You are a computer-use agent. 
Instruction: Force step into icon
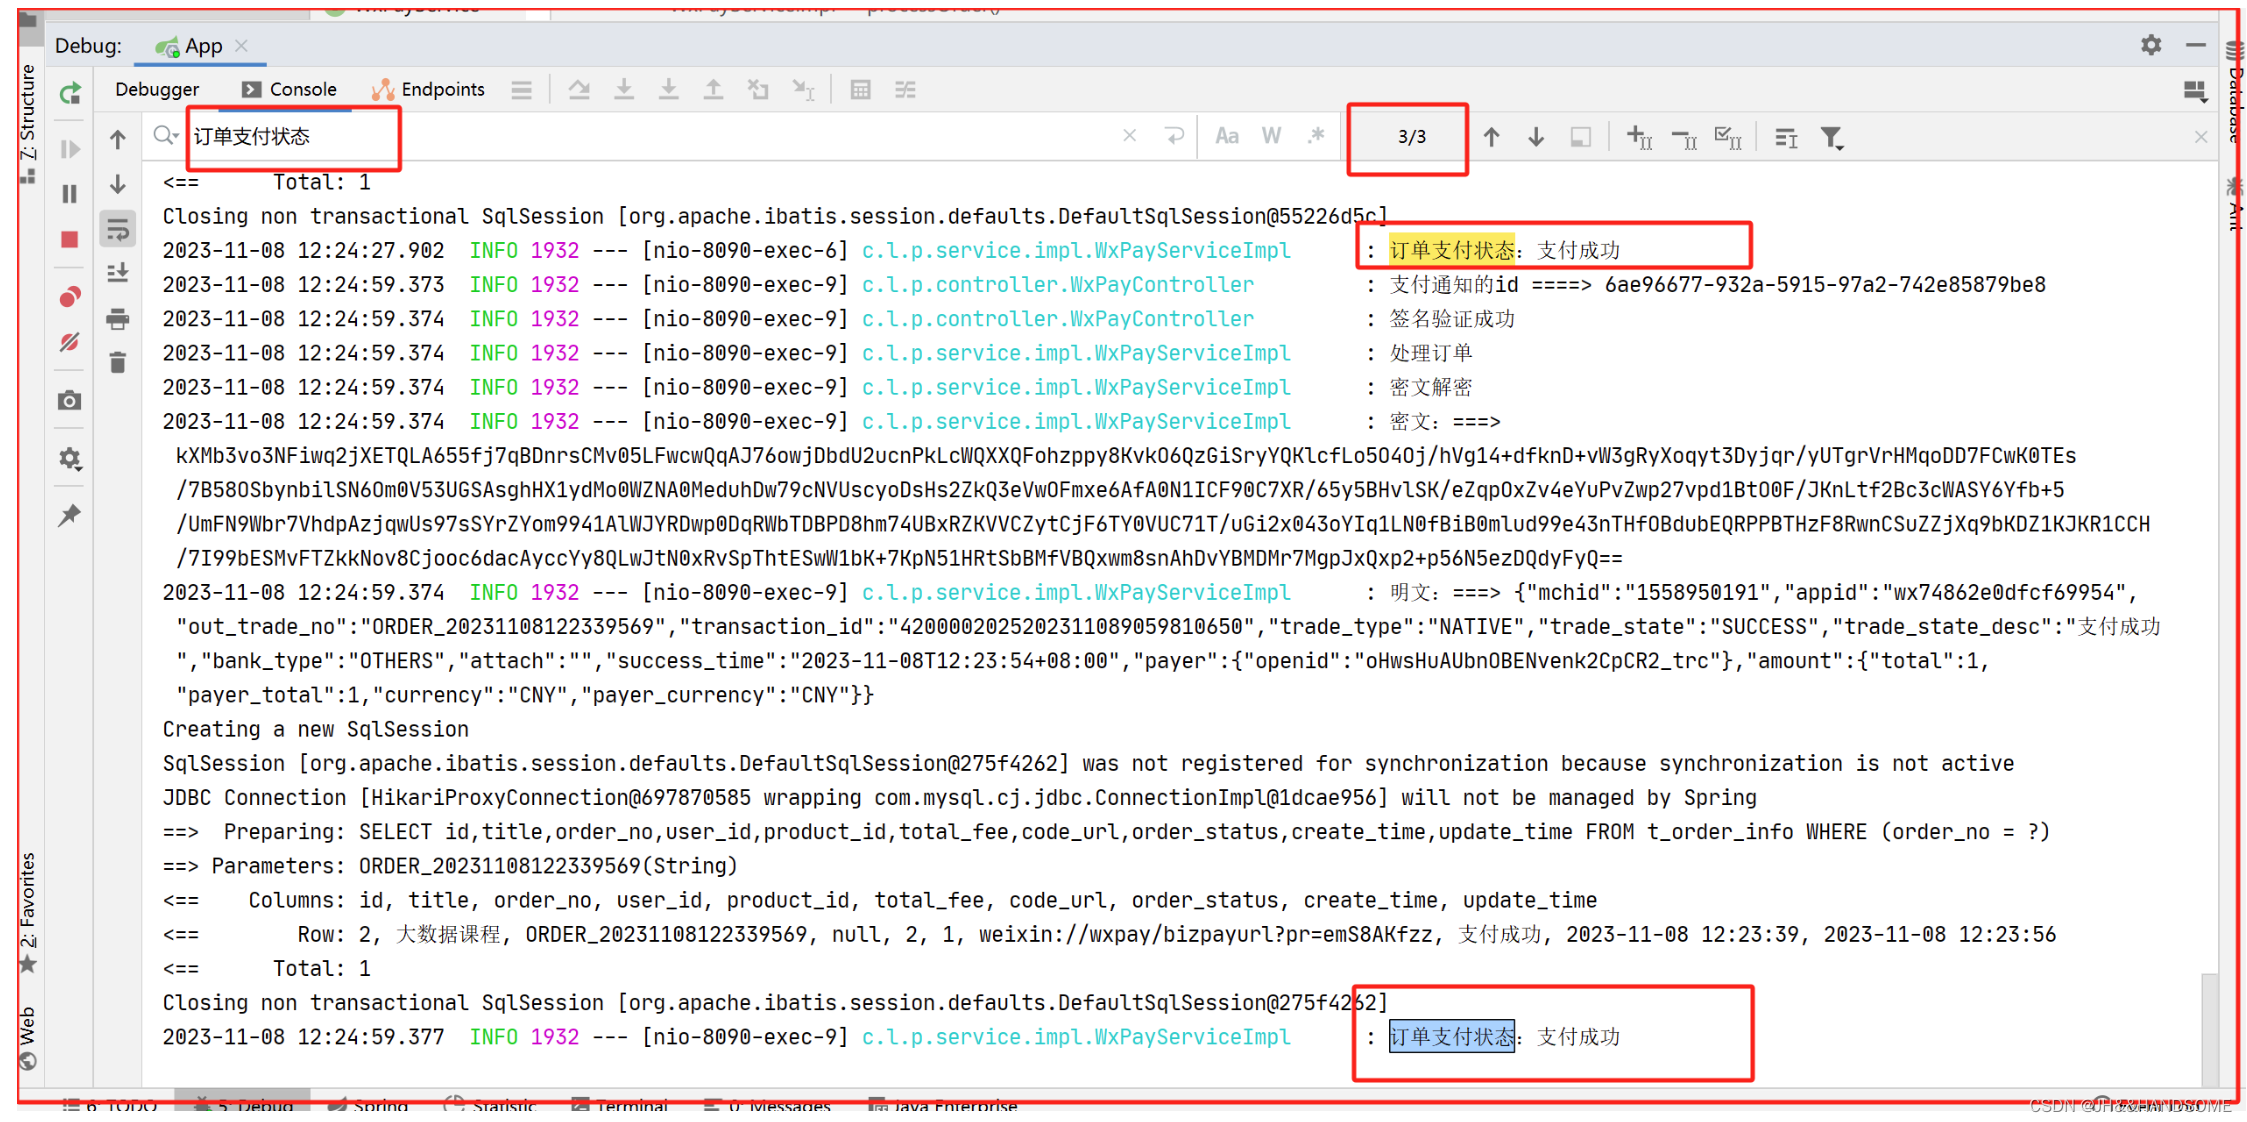coord(669,90)
